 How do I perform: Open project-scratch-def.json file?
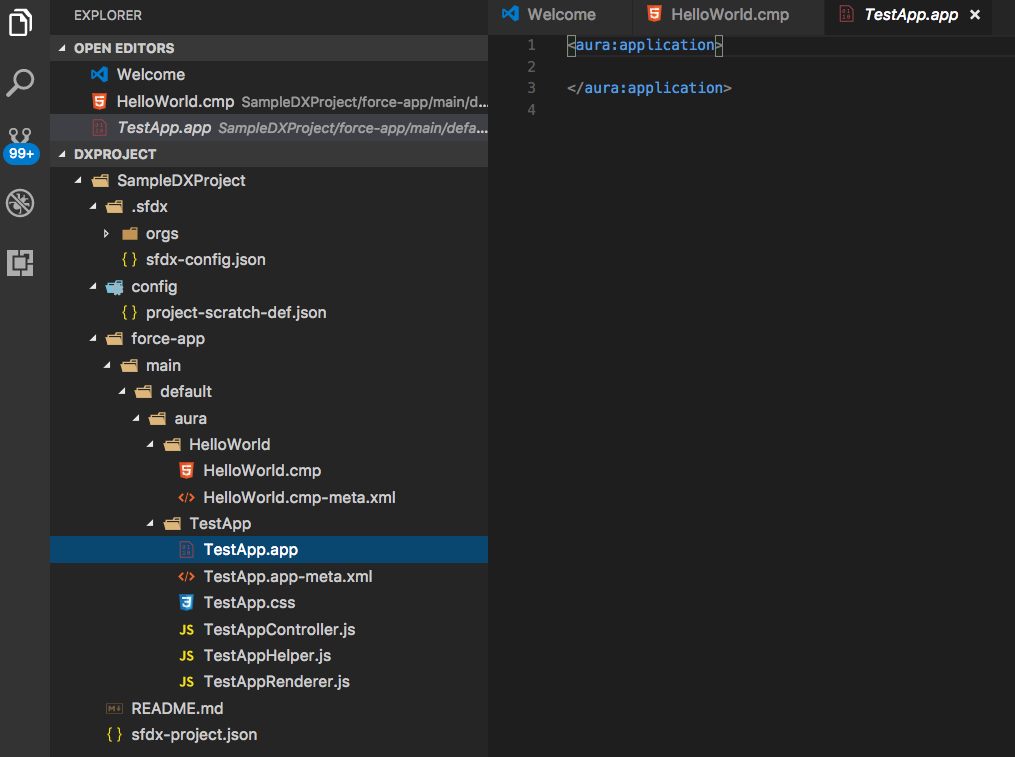269,313
